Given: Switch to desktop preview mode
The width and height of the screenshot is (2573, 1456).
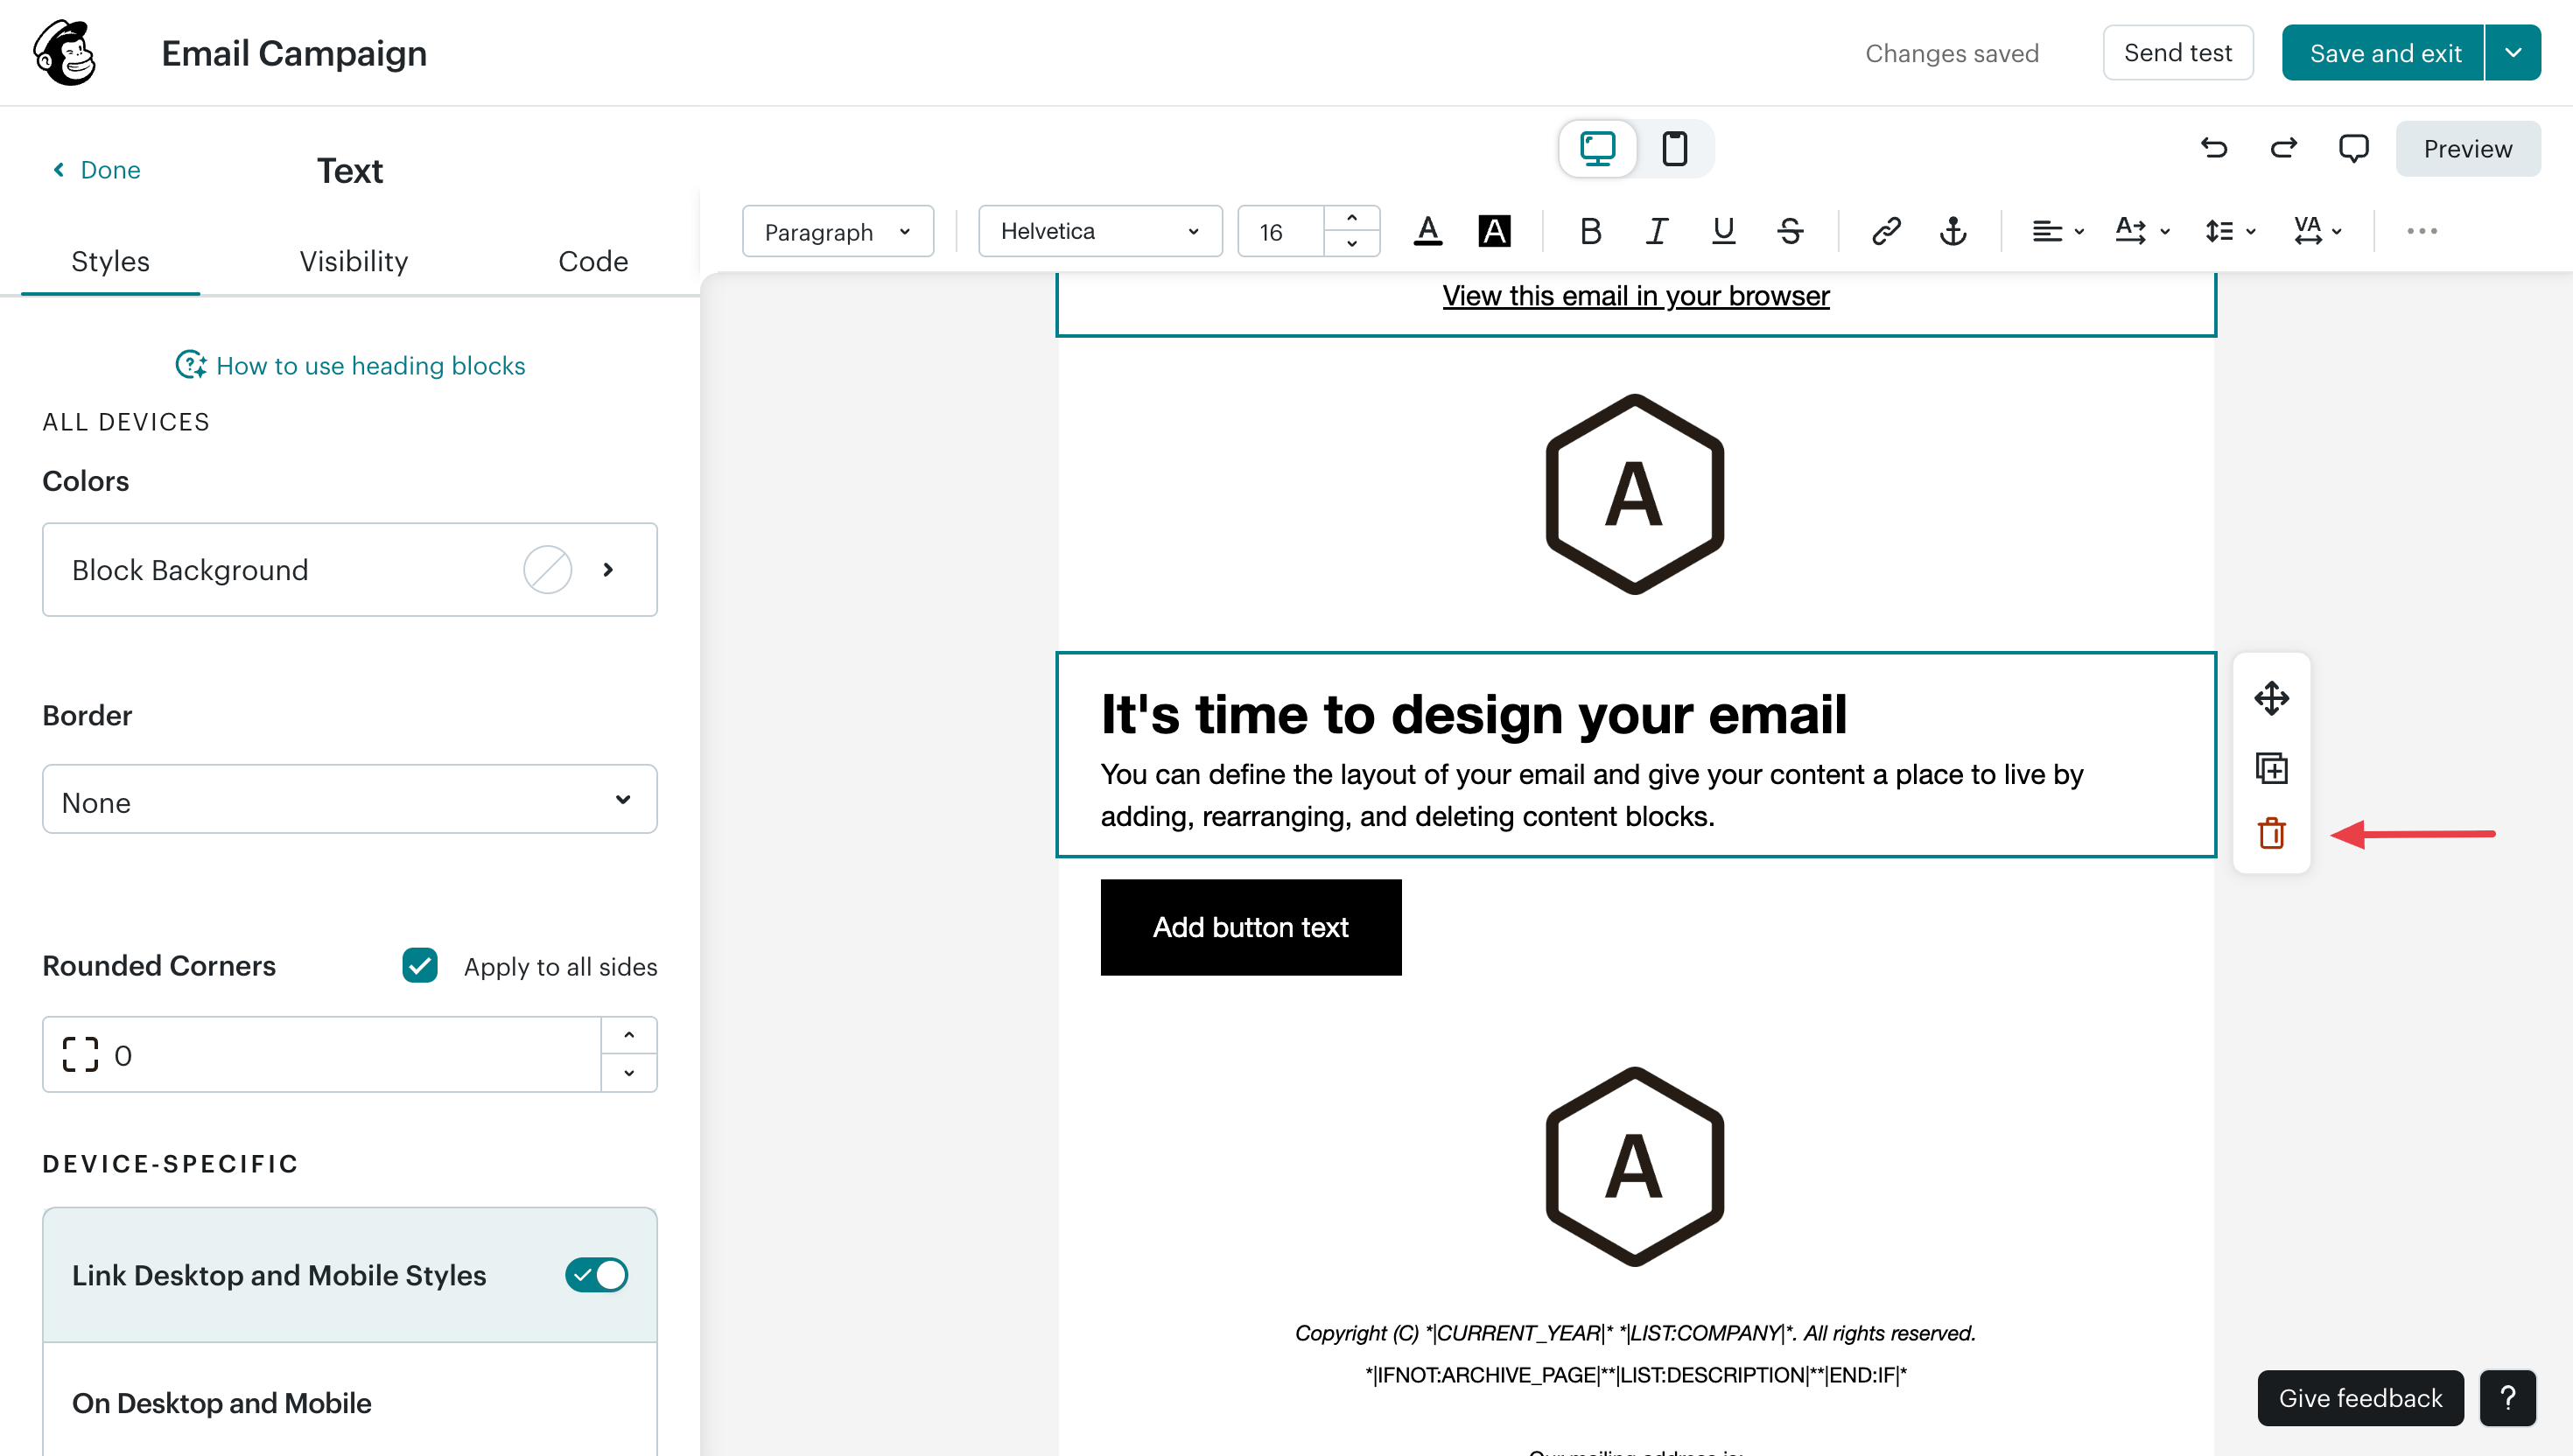Looking at the screenshot, I should (x=1597, y=149).
